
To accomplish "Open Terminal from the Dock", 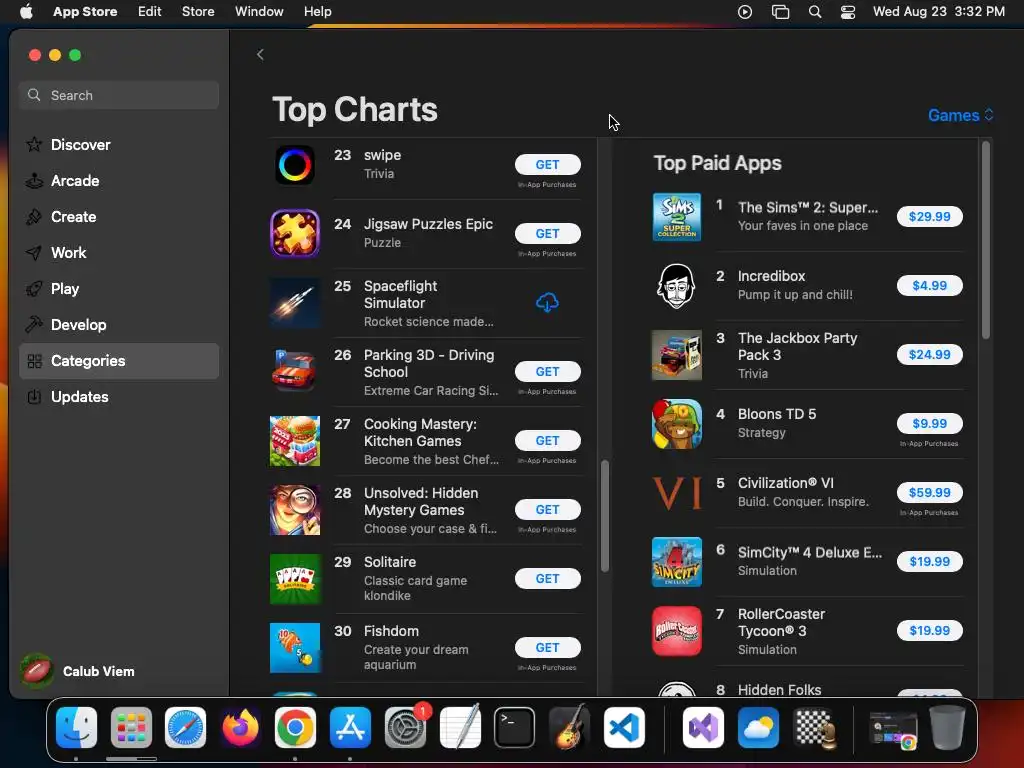I will point(514,727).
